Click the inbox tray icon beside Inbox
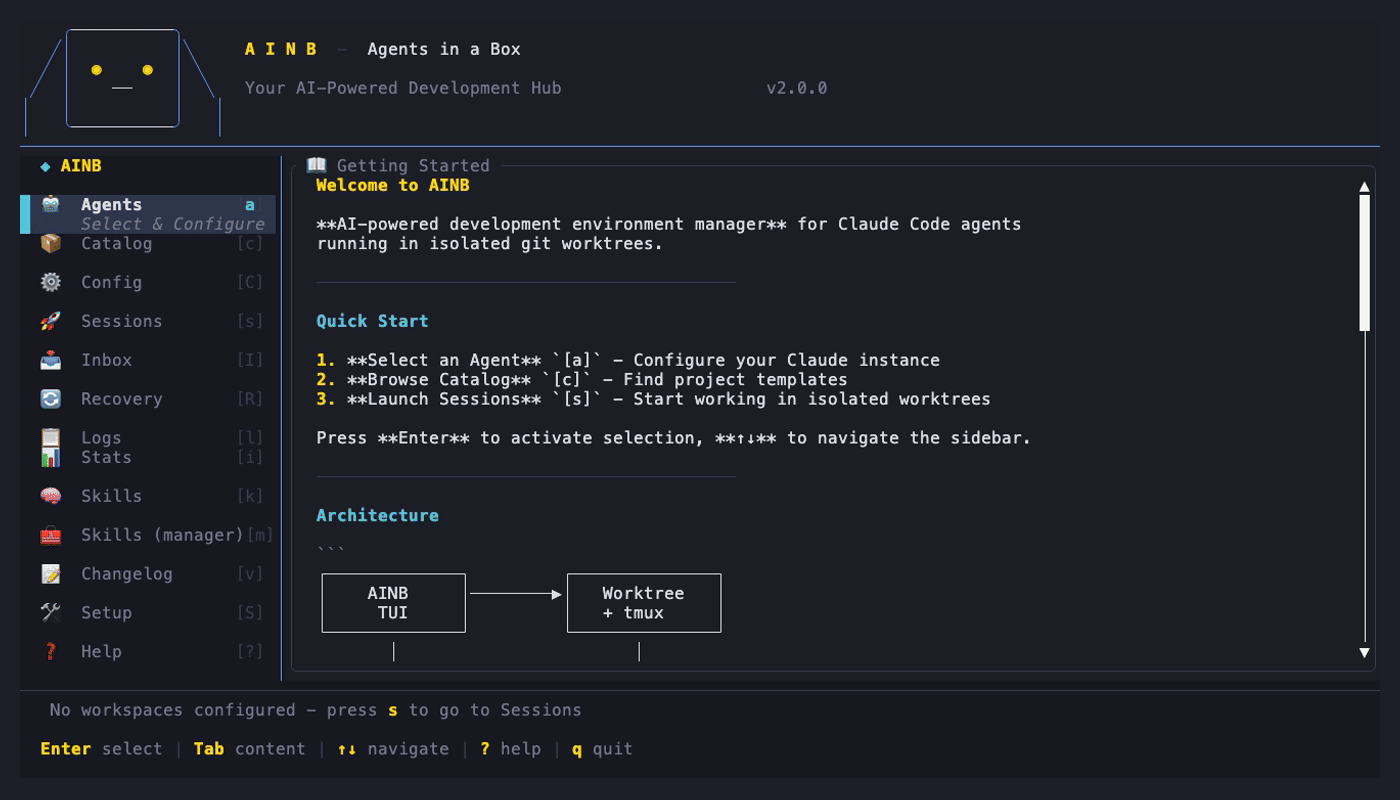Viewport: 1400px width, 800px height. [51, 360]
